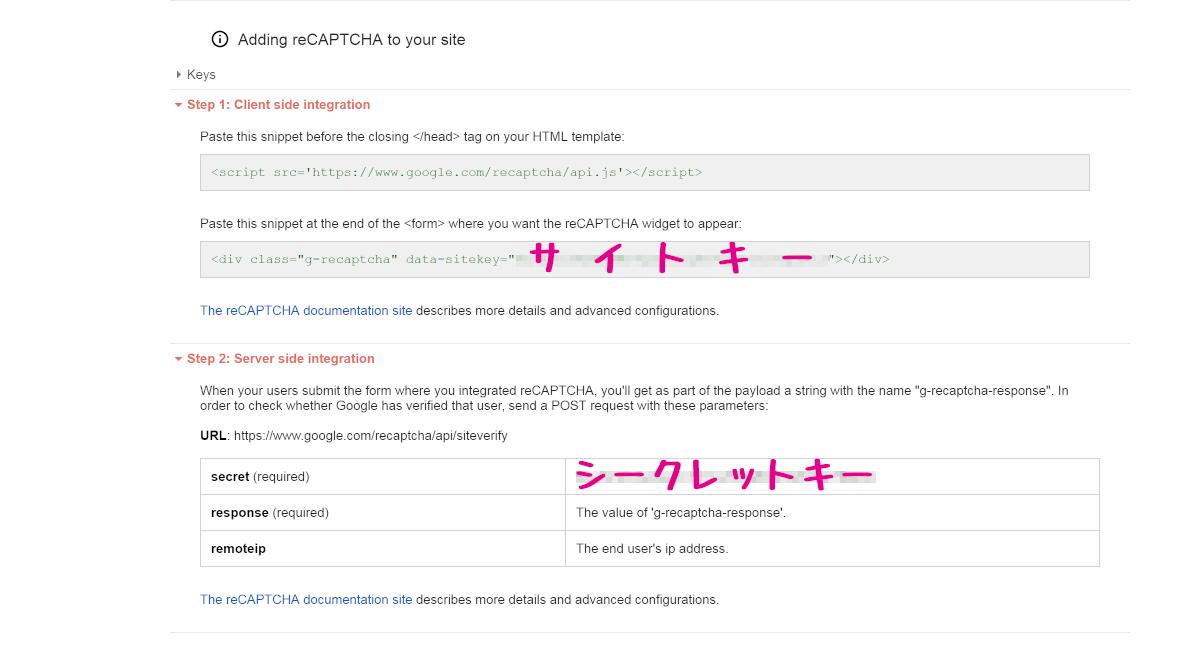Screen dimensions: 1200x669
Task: Open the bottom reCAPTCHA documentation site link
Action: pyautogui.click(x=306, y=600)
